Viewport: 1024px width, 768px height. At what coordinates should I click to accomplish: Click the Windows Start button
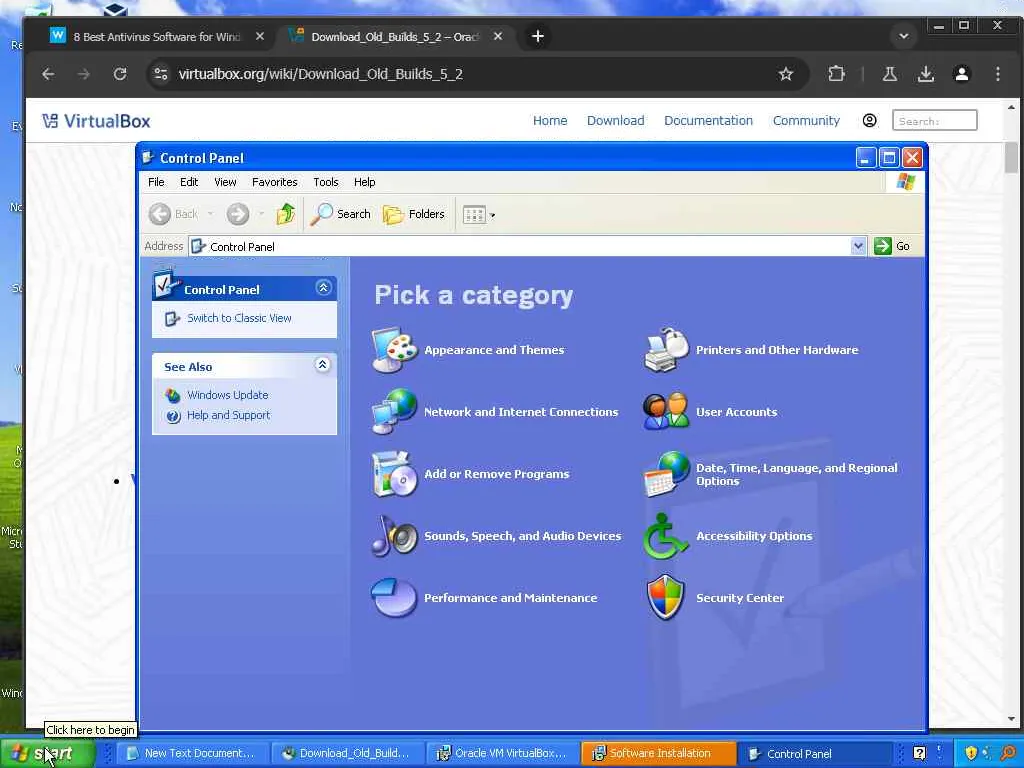coord(47,754)
